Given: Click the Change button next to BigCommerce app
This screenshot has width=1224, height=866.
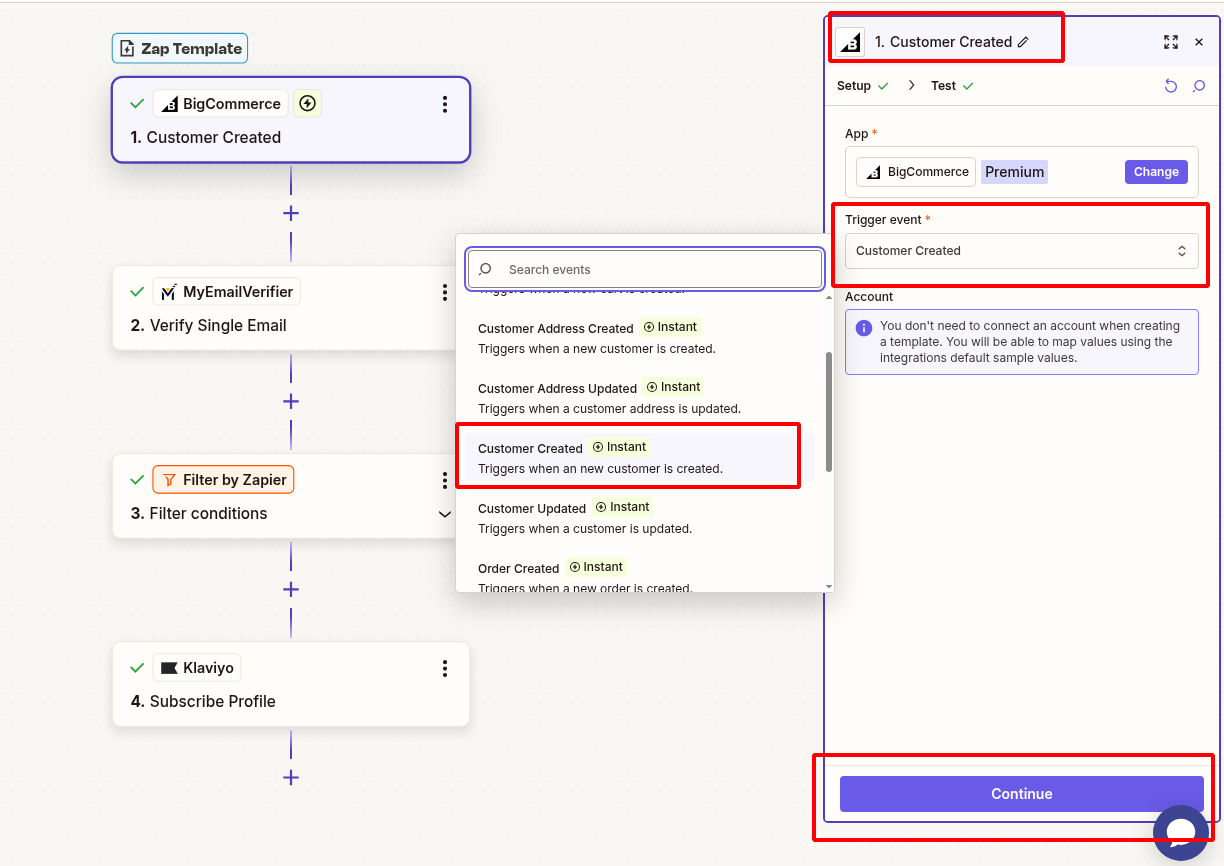Looking at the screenshot, I should click(x=1155, y=171).
